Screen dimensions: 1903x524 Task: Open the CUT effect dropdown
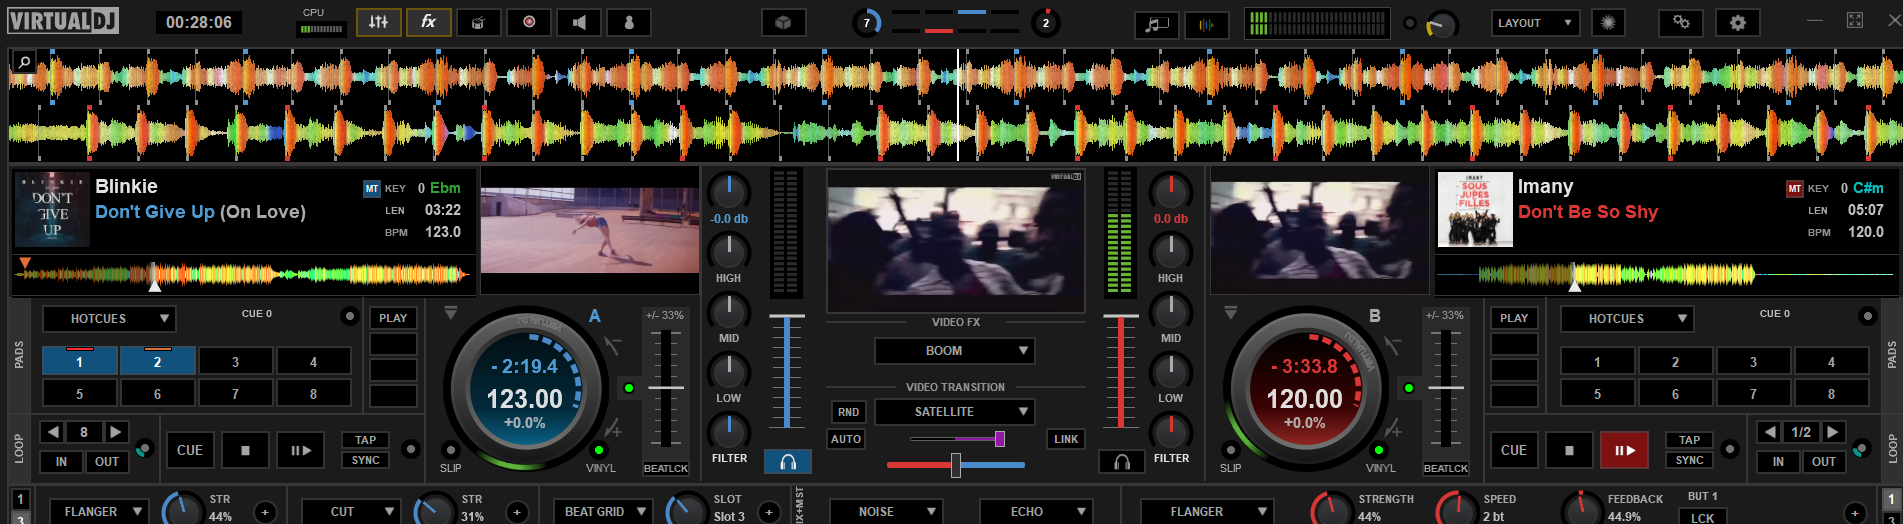click(x=351, y=511)
